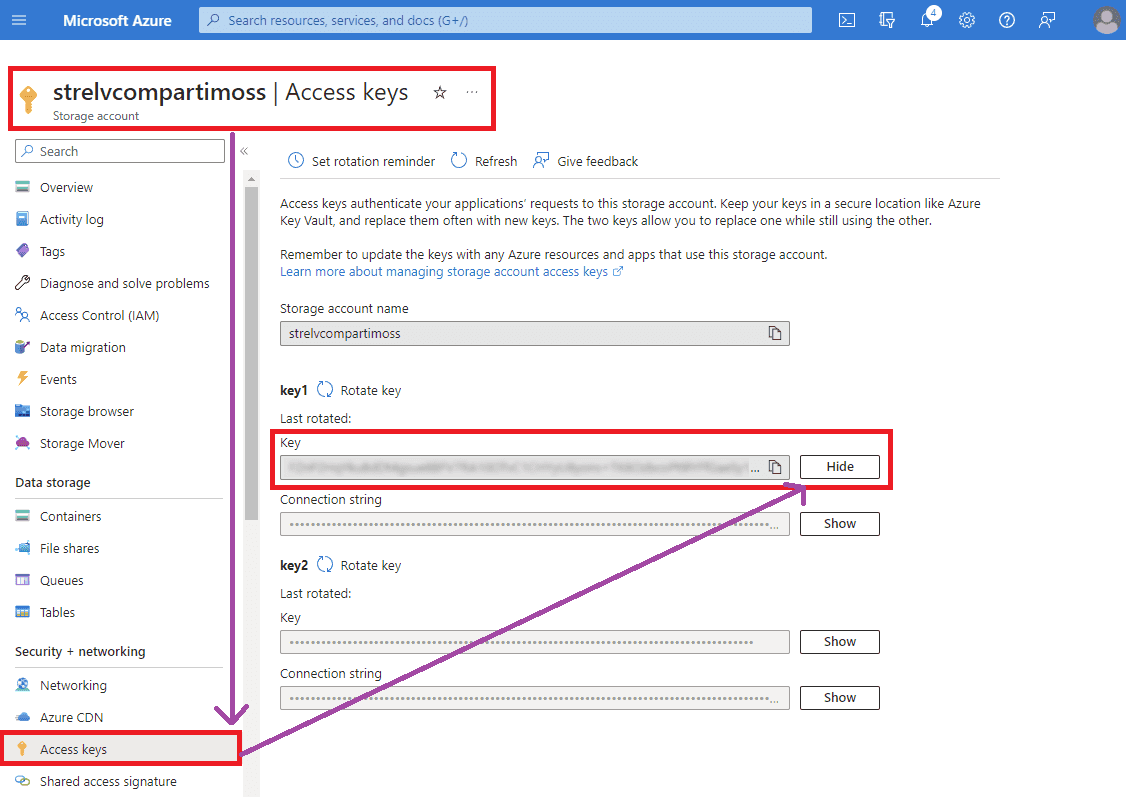The width and height of the screenshot is (1126, 797).
Task: Click the Microsoft Azure home logo text
Action: pyautogui.click(x=117, y=20)
